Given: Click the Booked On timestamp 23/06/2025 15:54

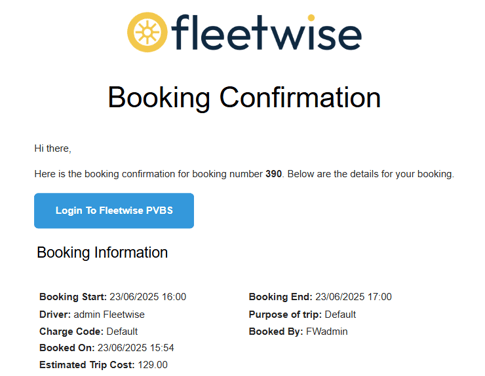Looking at the screenshot, I should click(136, 348).
